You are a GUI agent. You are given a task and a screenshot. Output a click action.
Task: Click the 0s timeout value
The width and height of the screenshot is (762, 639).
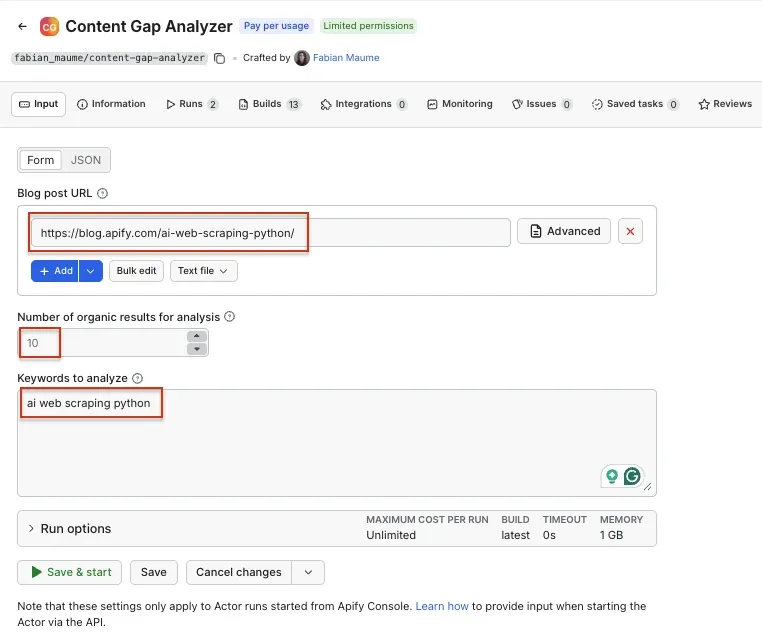tap(549, 535)
